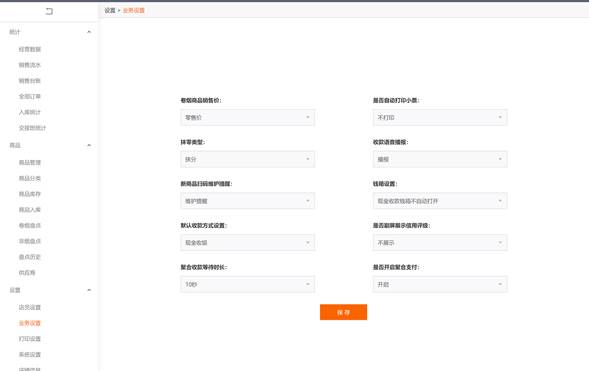This screenshot has width=589, height=371.
Task: Open 入库统计 in the sidebar
Action: tap(30, 112)
